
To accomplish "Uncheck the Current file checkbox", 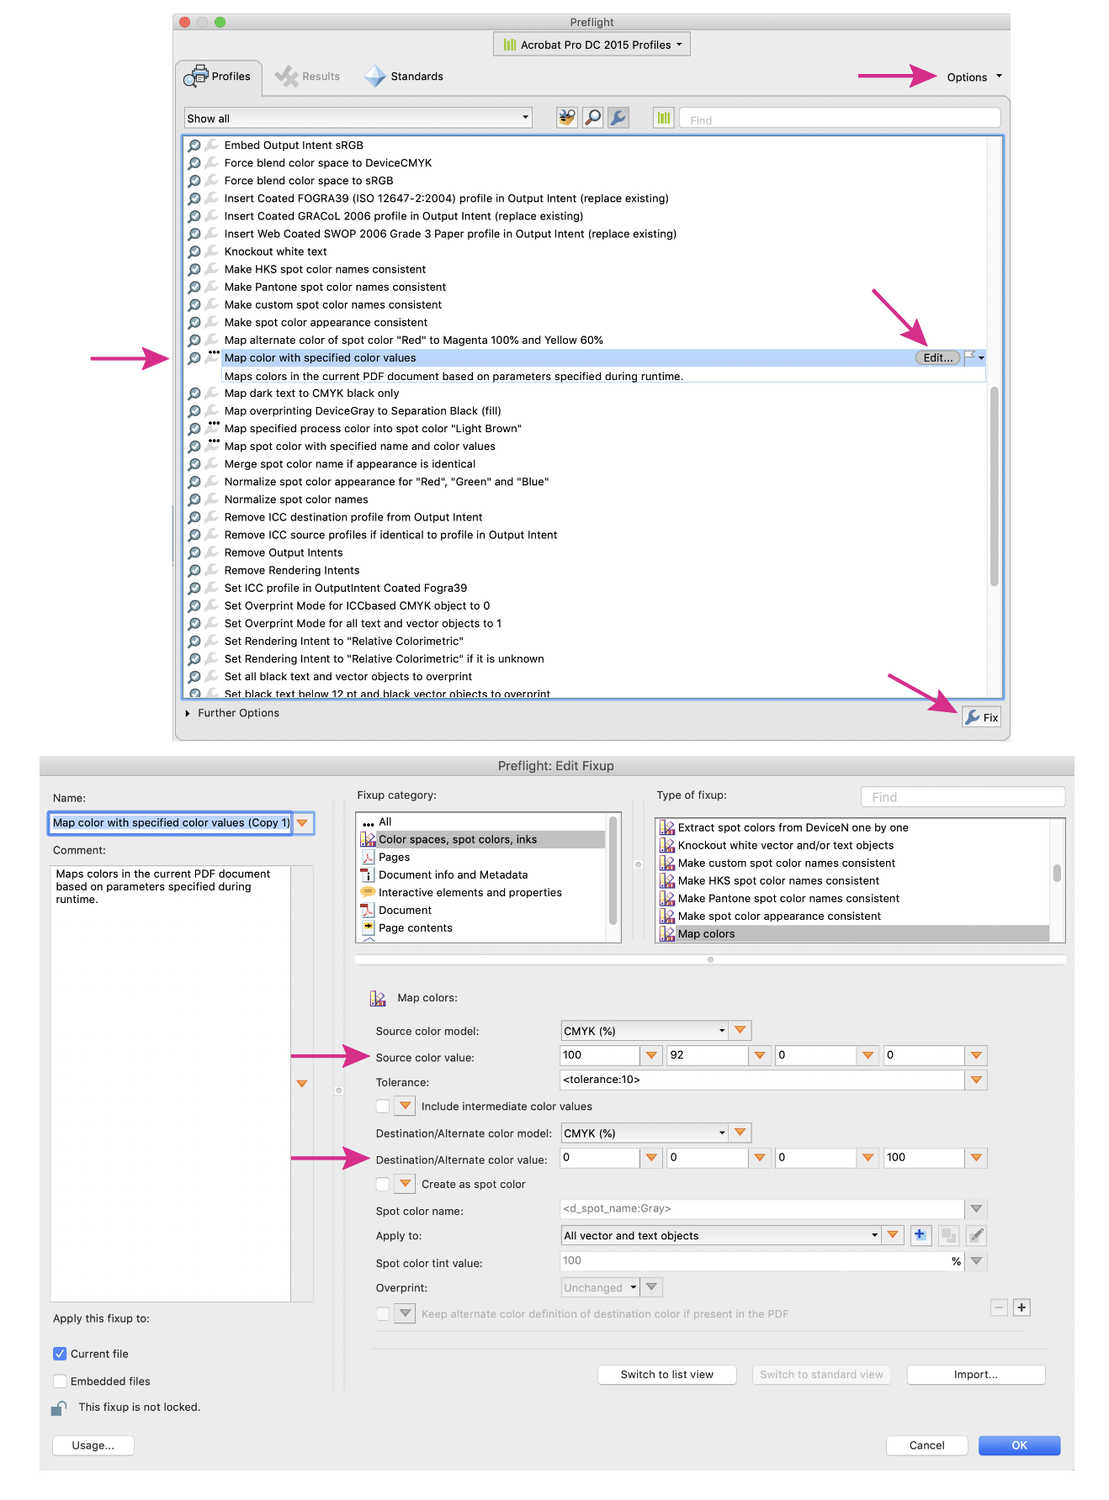I will (x=60, y=1354).
